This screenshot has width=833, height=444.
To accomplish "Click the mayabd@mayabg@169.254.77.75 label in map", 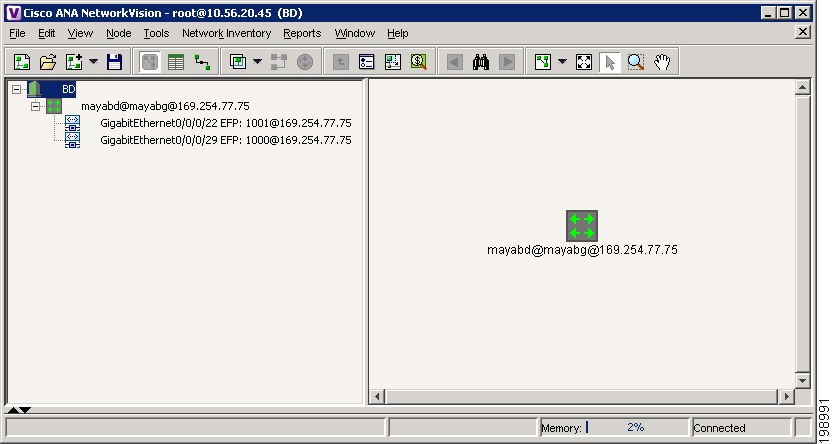I will [582, 250].
